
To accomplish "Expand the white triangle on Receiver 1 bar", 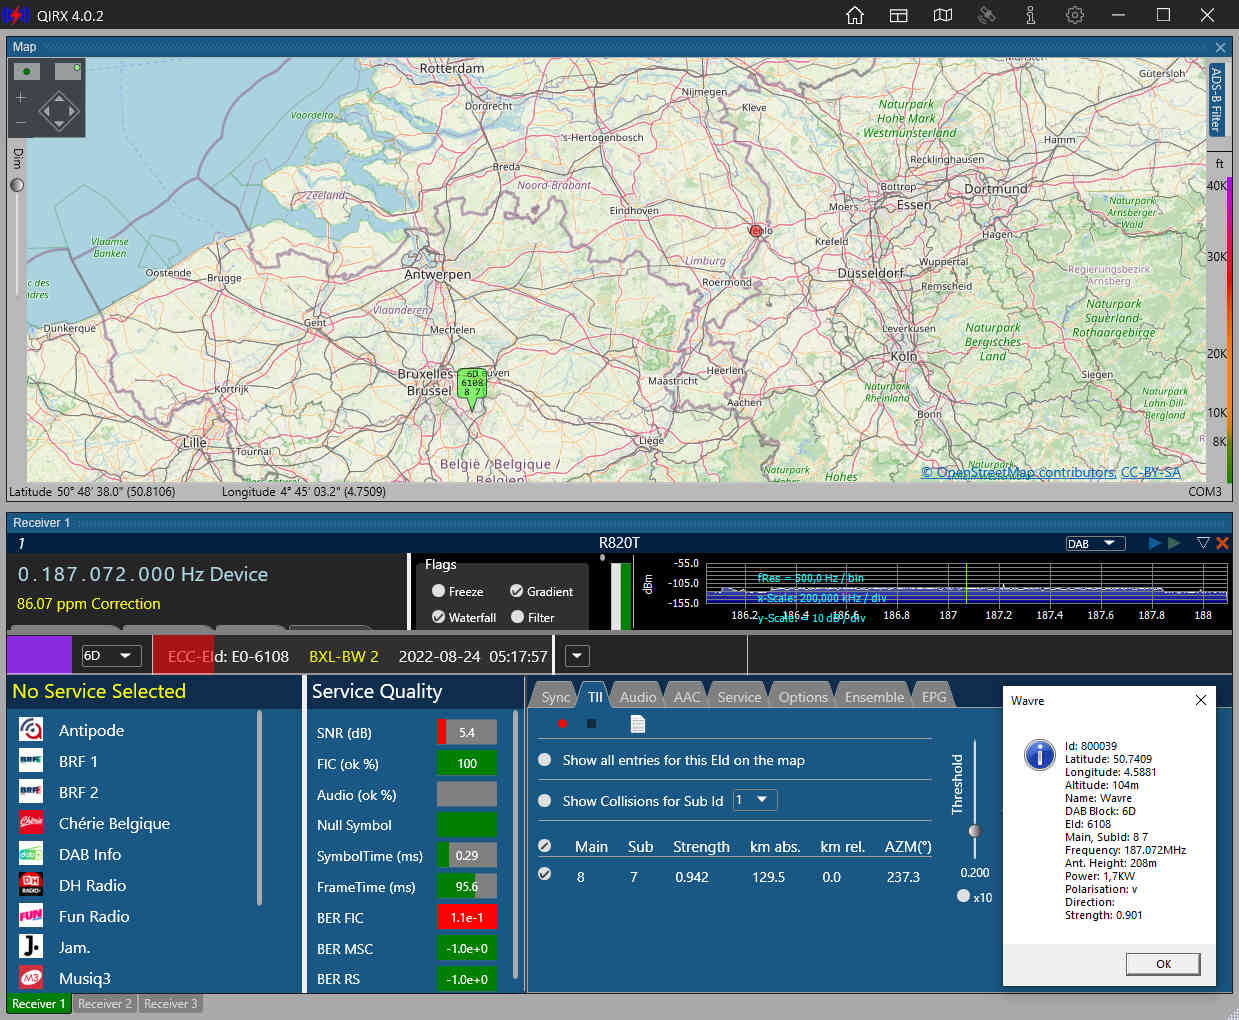I will [1203, 543].
